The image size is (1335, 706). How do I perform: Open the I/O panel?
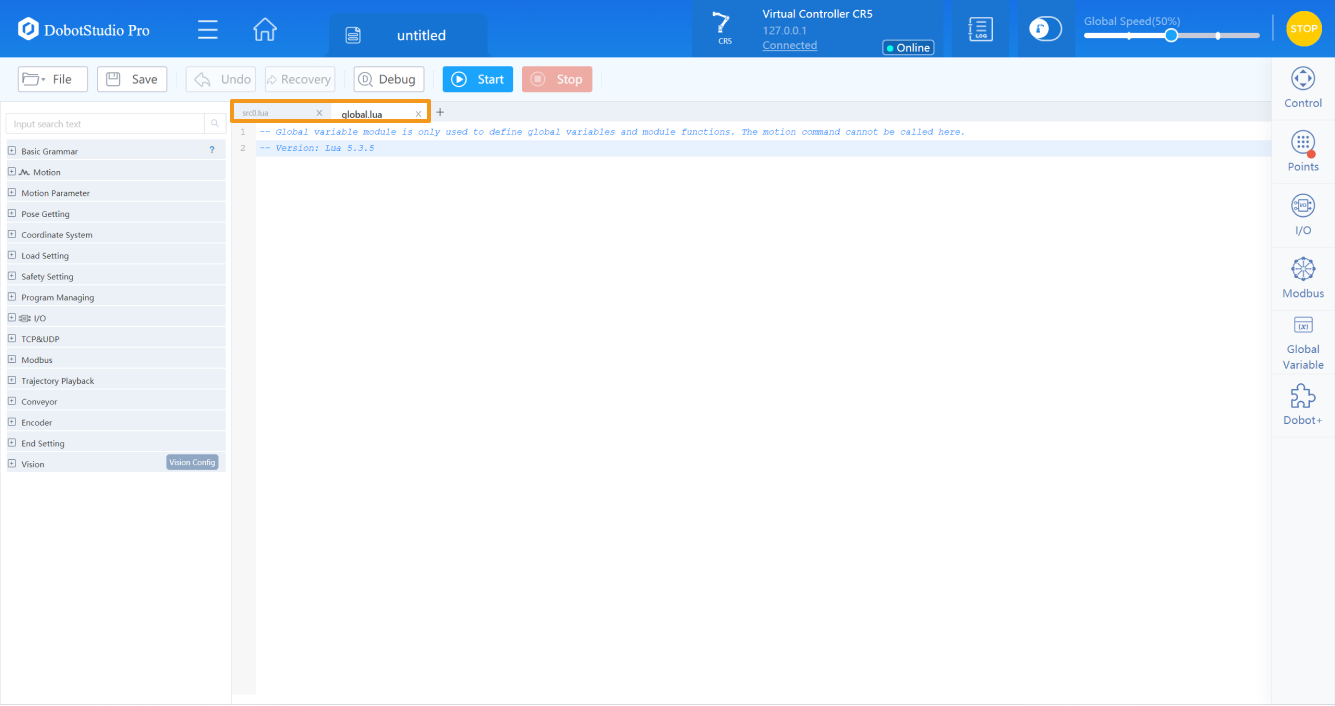click(x=1303, y=215)
